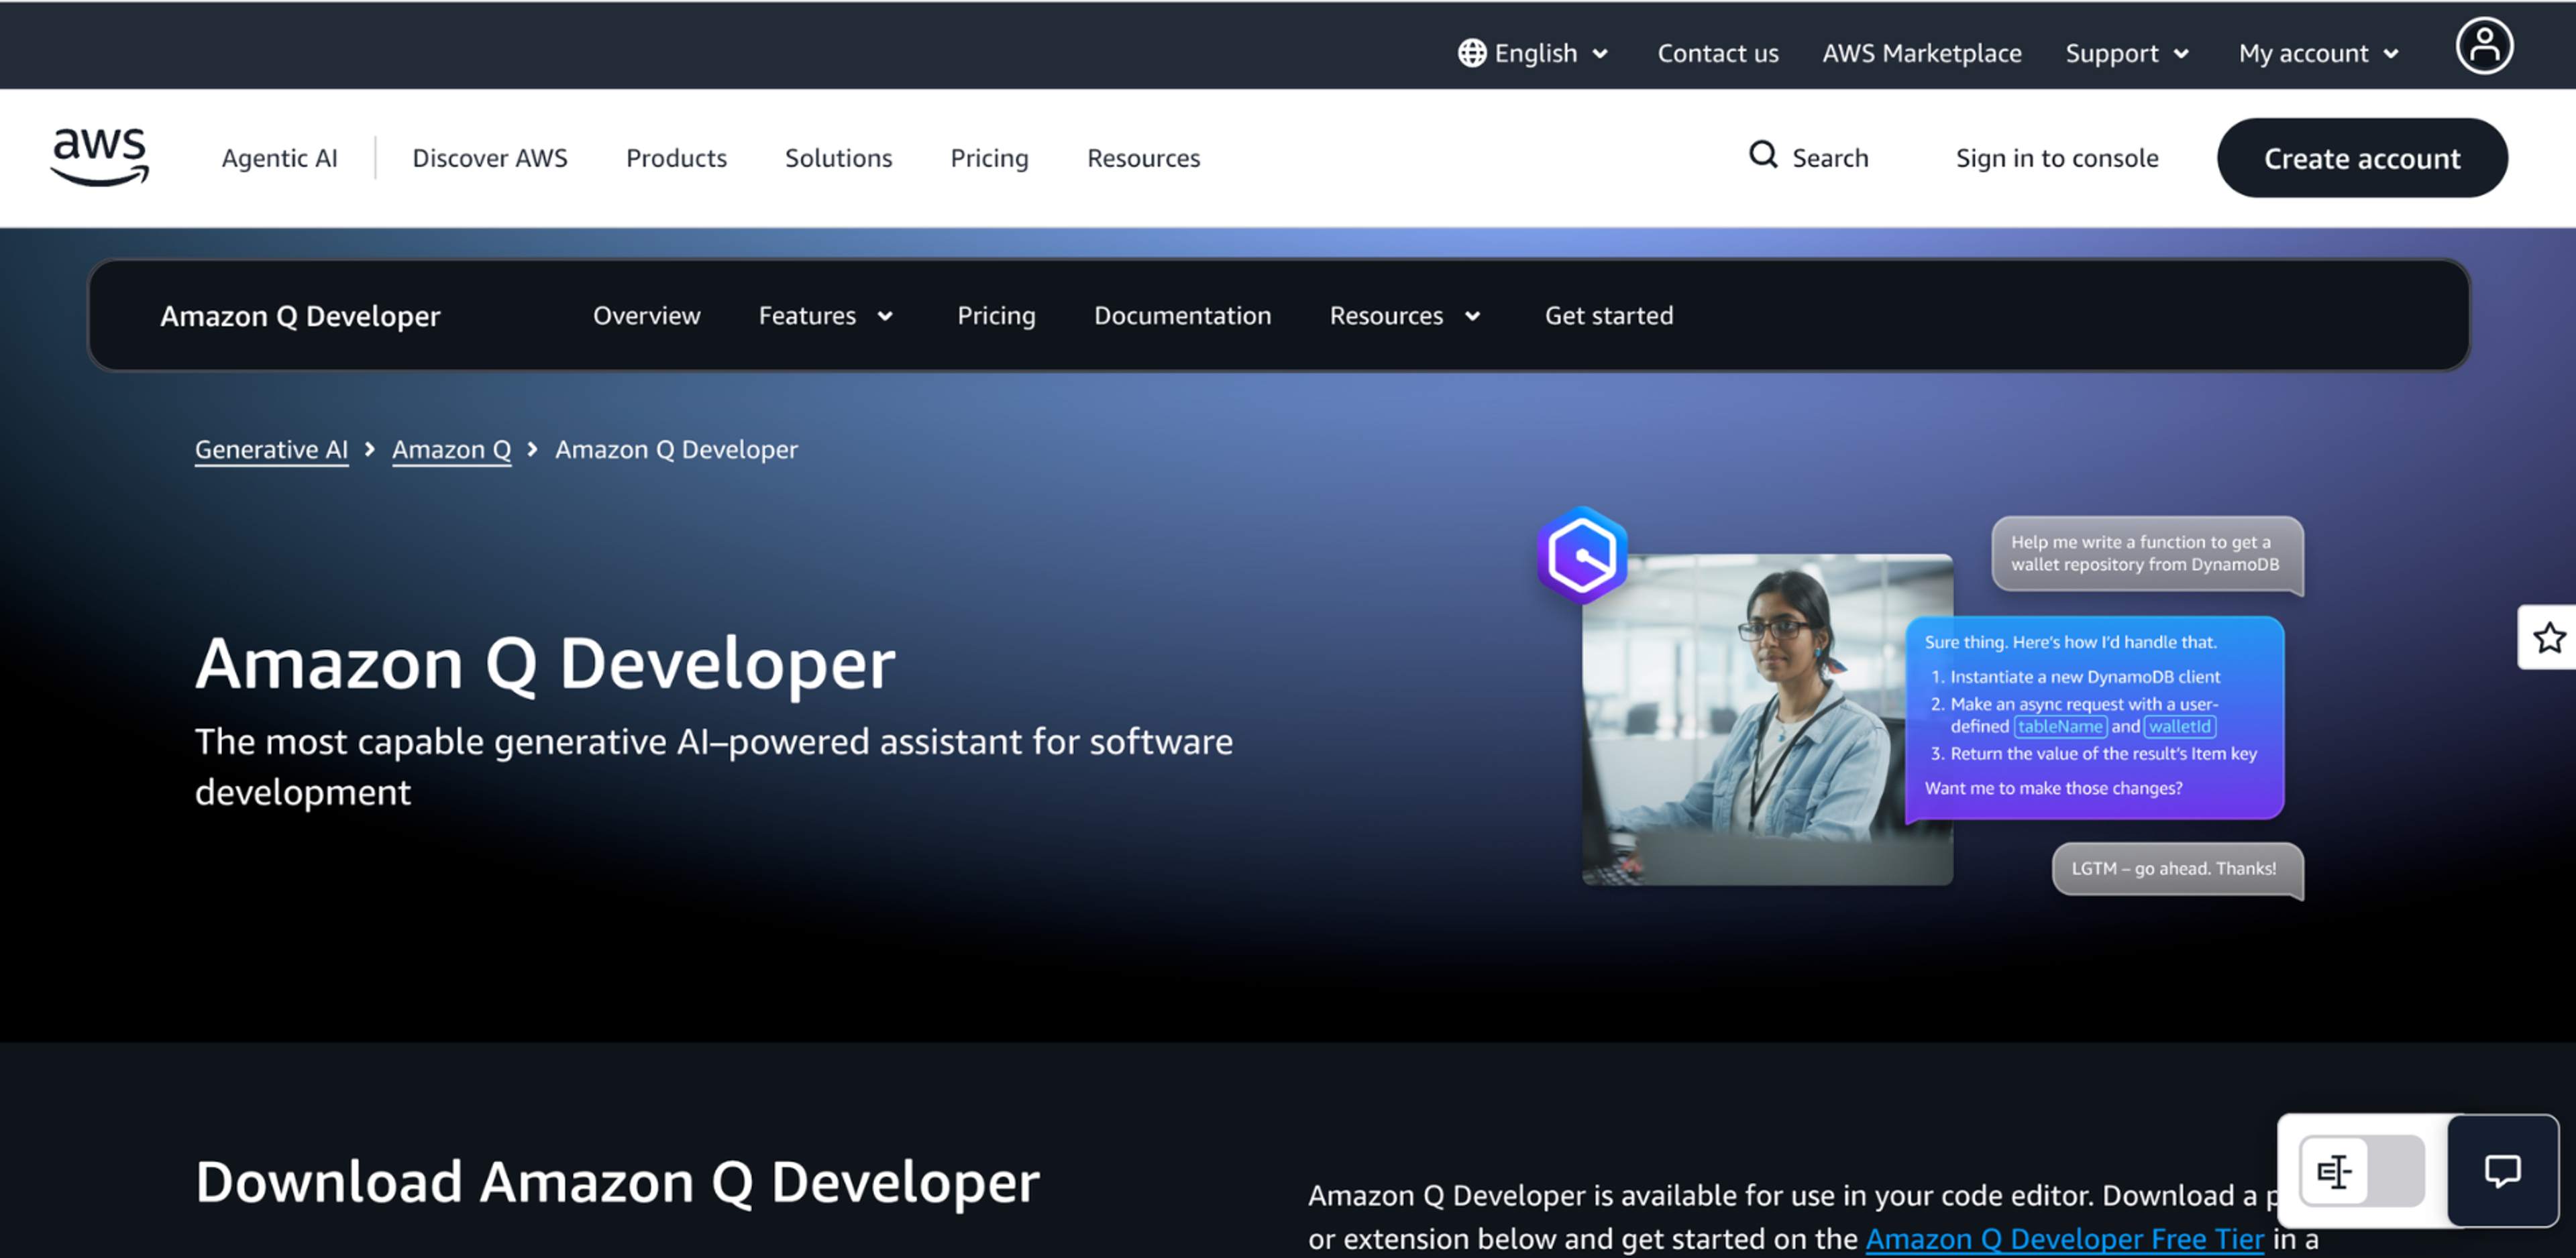Click the search magnifier icon
This screenshot has height=1258, width=2576.
pos(1763,155)
